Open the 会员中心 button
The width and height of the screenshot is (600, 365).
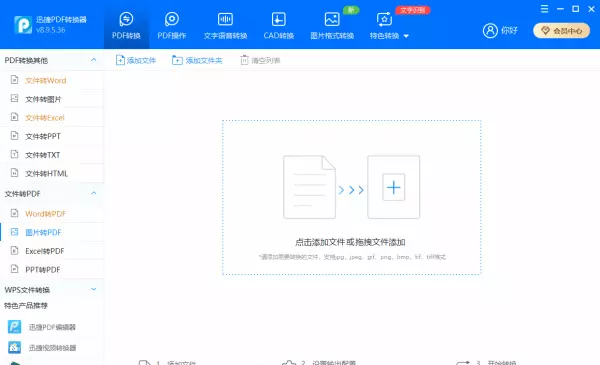click(561, 31)
